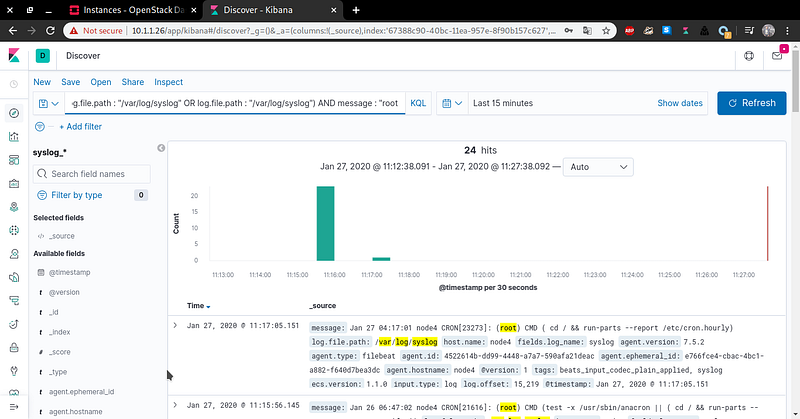Select _index field in Available fields
Screen dimensions: 800x419
pyautogui.click(x=60, y=332)
